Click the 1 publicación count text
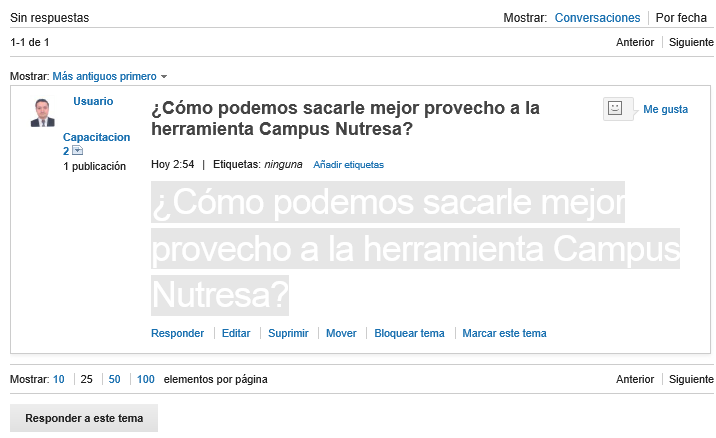The height and width of the screenshot is (438, 716). 95,166
